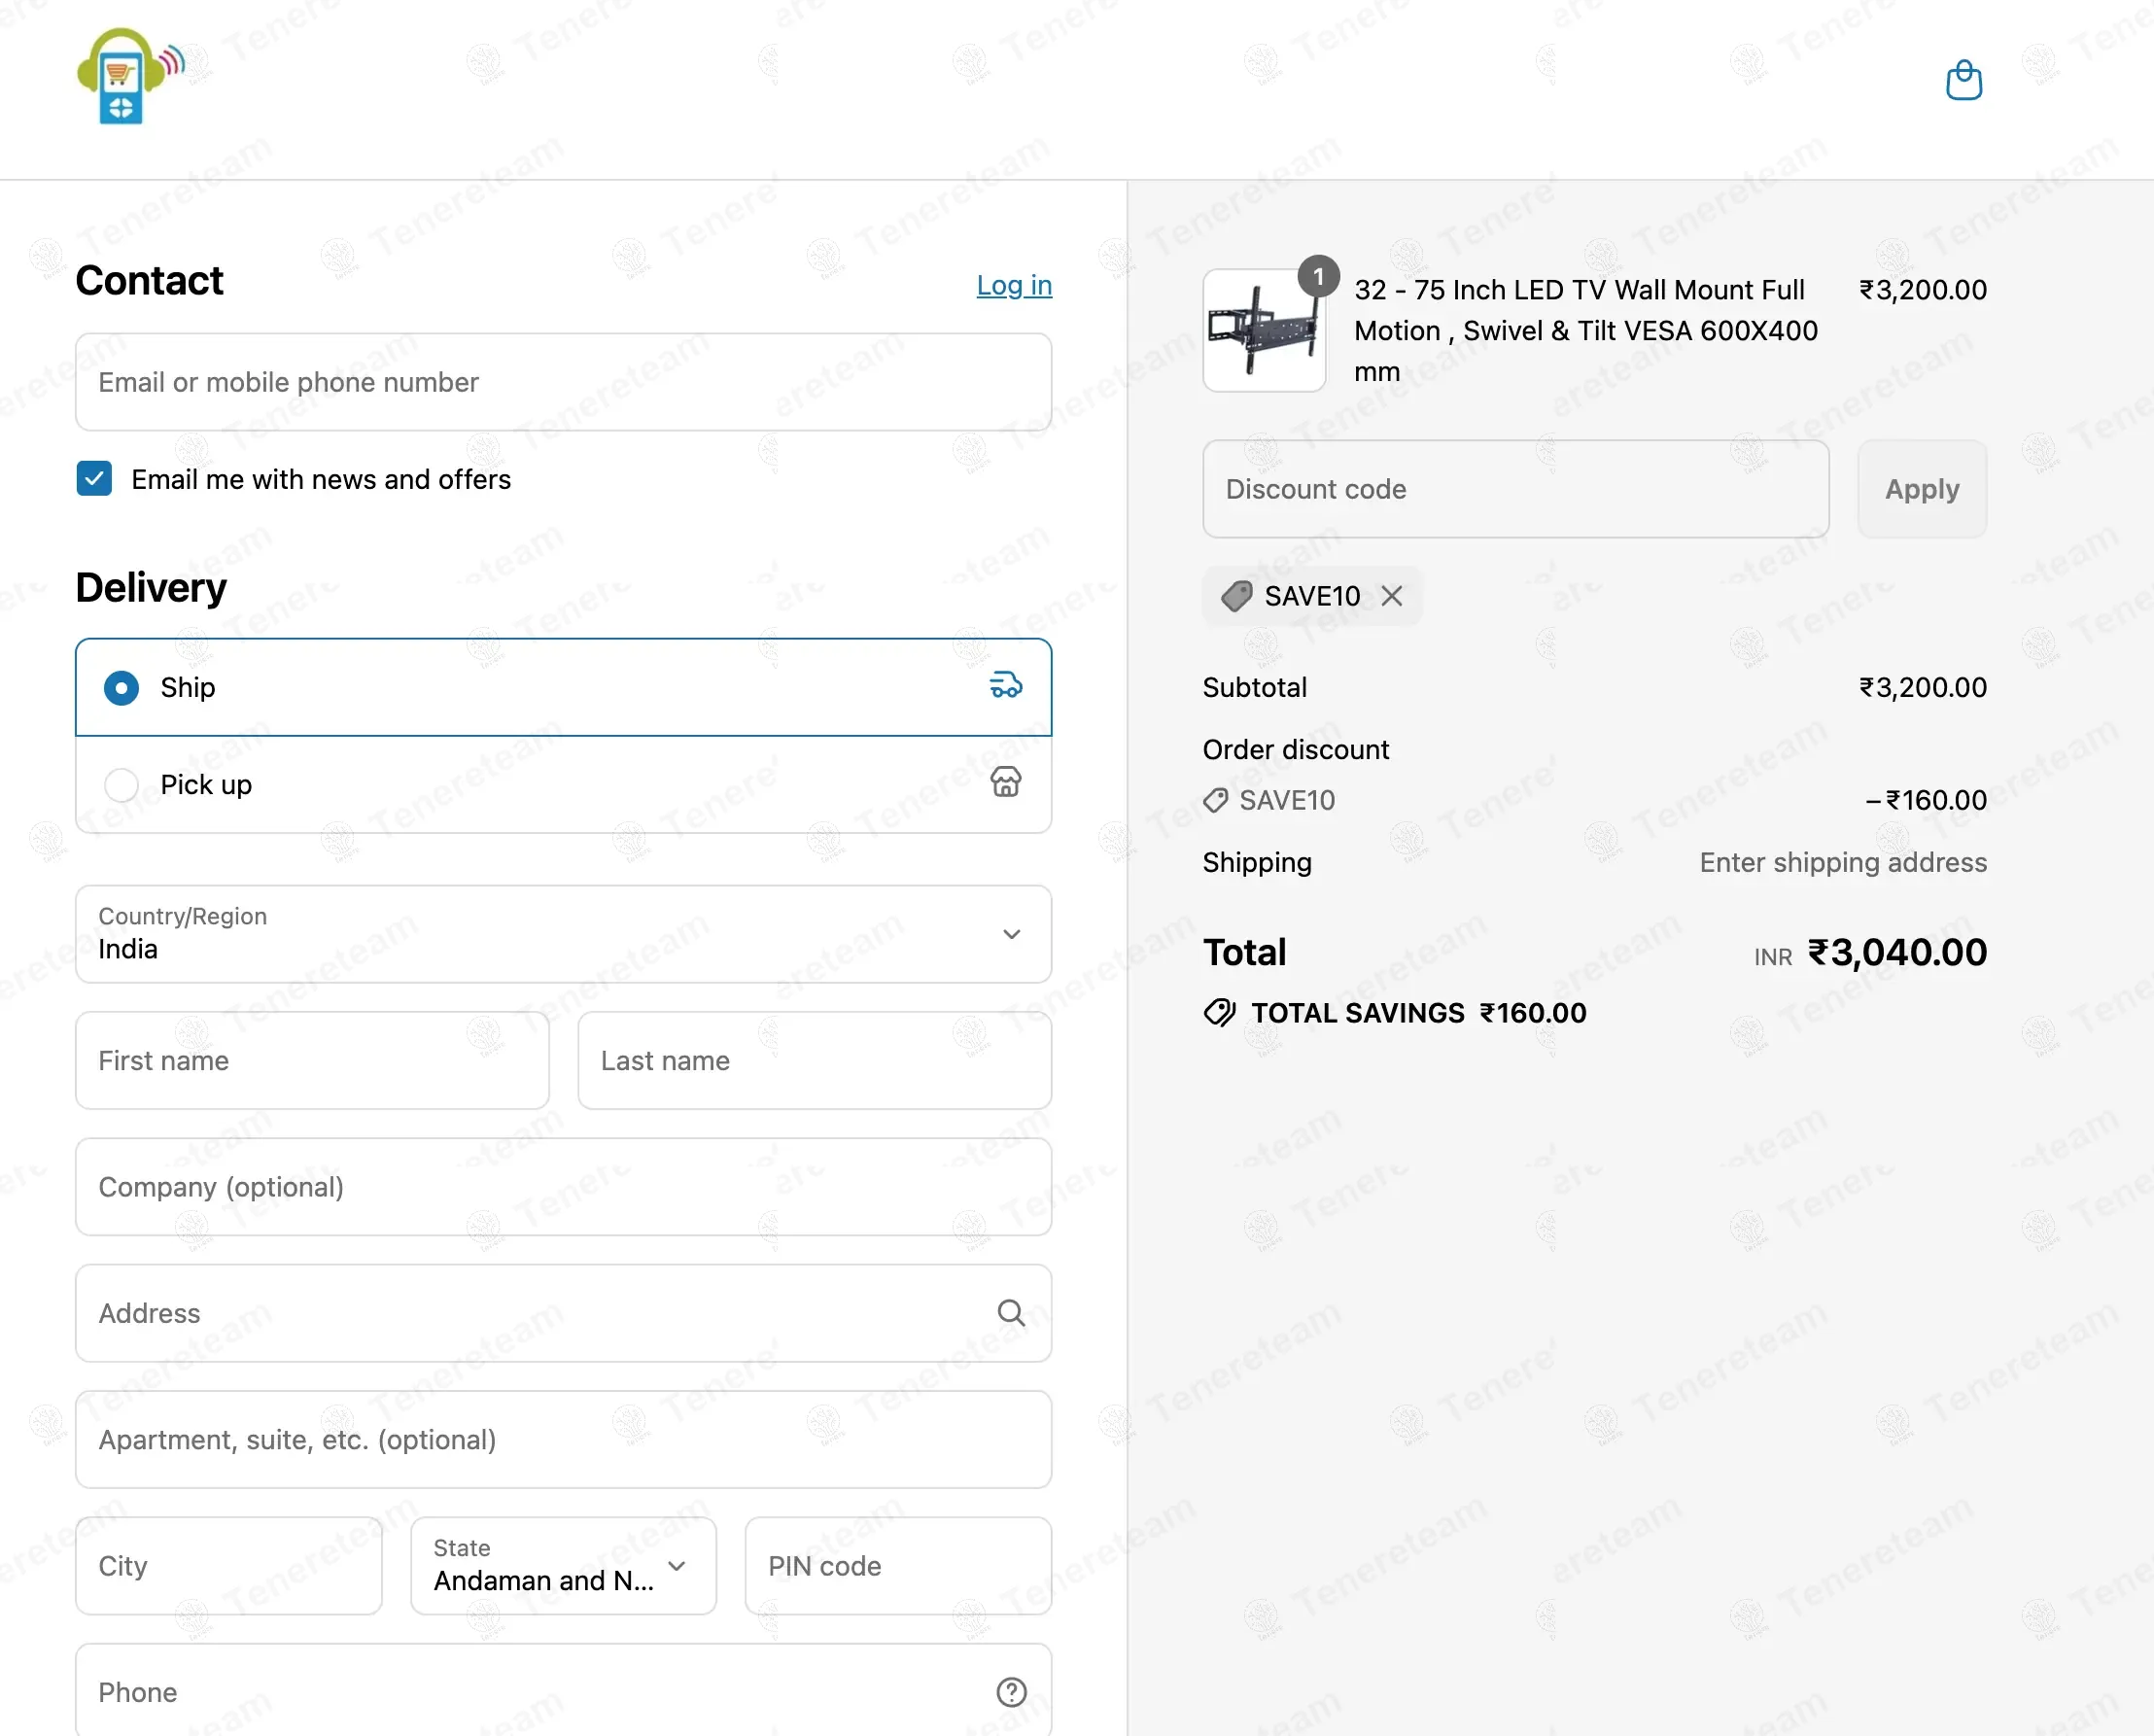Image resolution: width=2154 pixels, height=1736 pixels.
Task: Toggle Email me with news and offers
Action: tap(94, 479)
